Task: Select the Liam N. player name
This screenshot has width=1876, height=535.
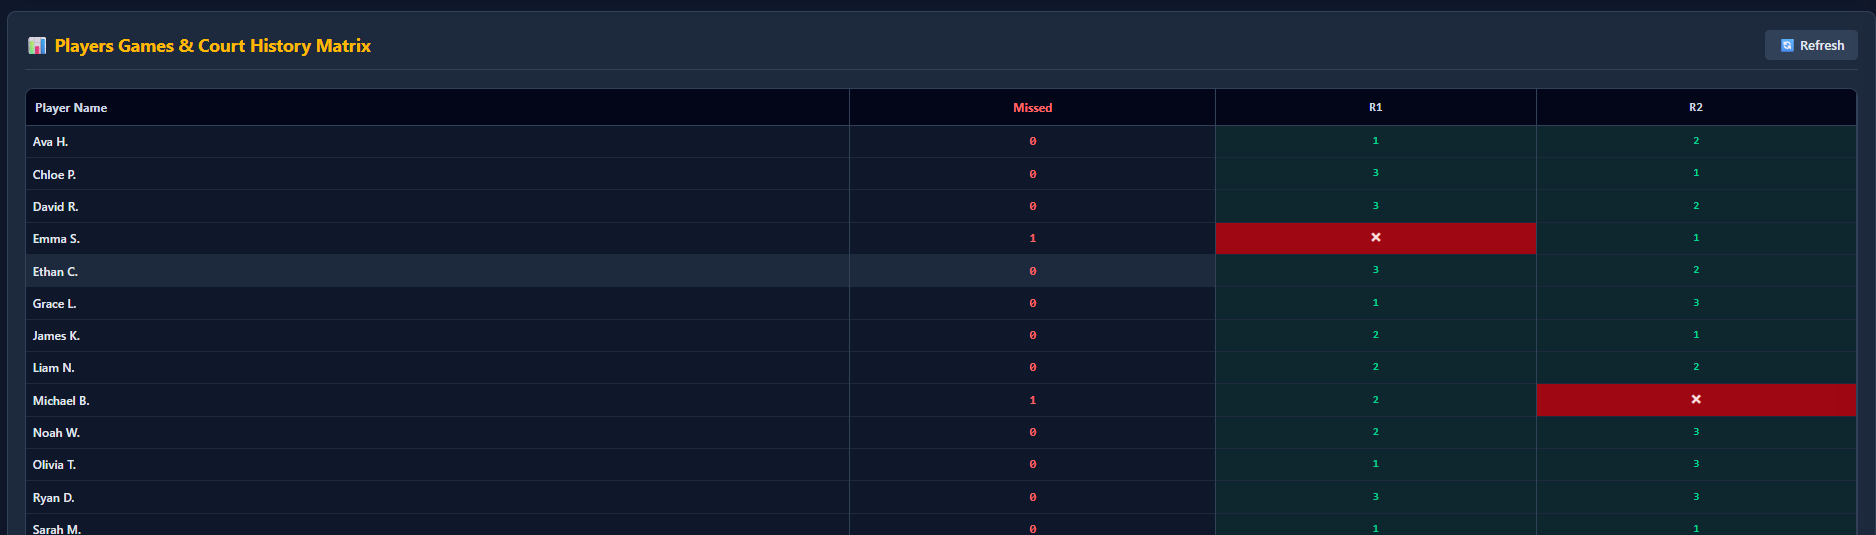Action: pos(53,368)
